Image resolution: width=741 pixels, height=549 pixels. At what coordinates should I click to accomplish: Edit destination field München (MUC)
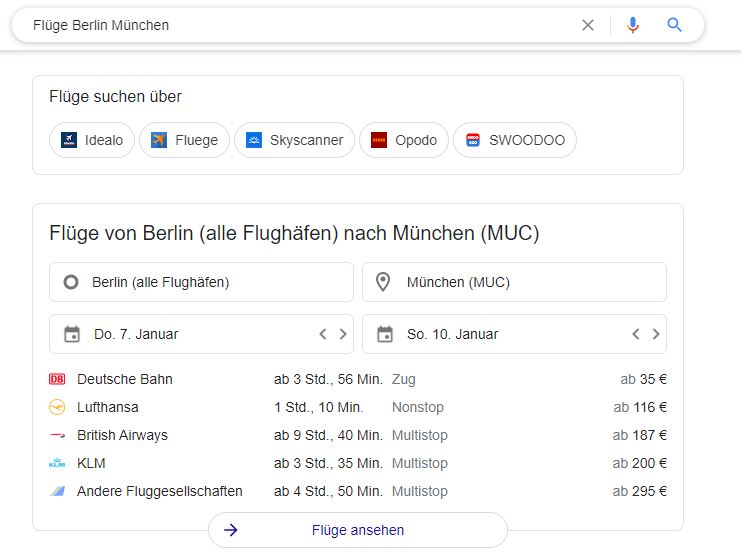(x=514, y=282)
